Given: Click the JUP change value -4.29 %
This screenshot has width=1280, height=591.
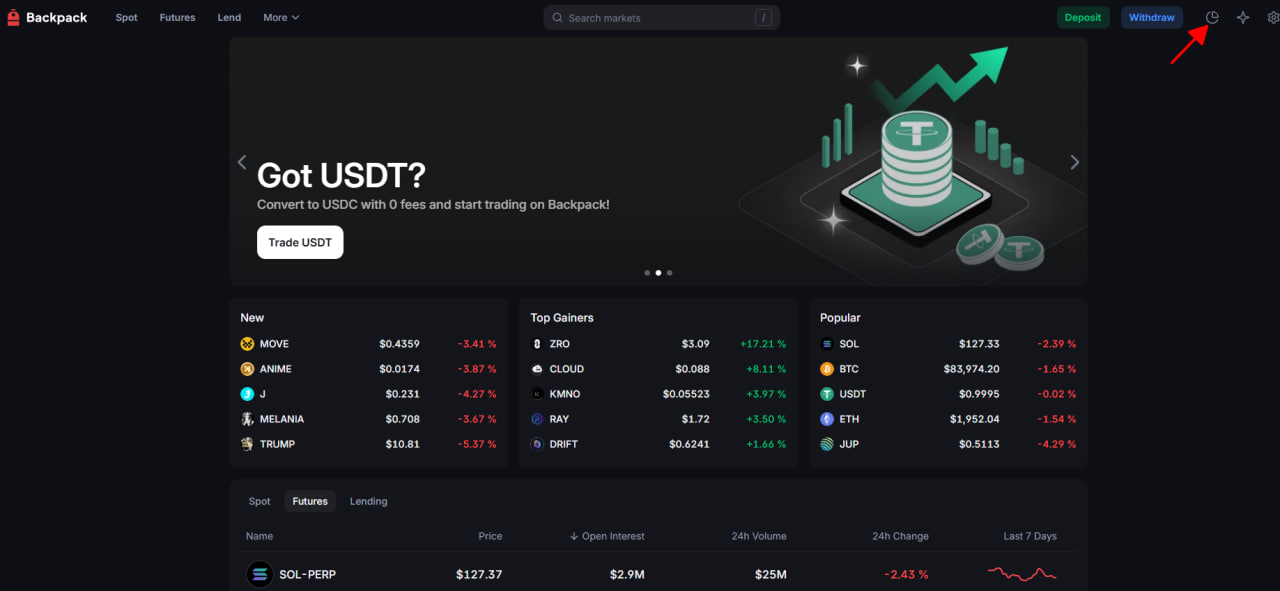Looking at the screenshot, I should [x=1057, y=444].
